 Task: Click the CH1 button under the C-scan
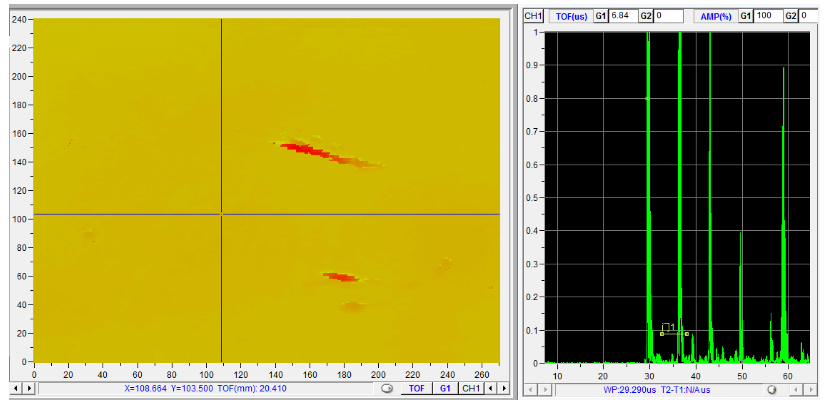click(x=471, y=389)
